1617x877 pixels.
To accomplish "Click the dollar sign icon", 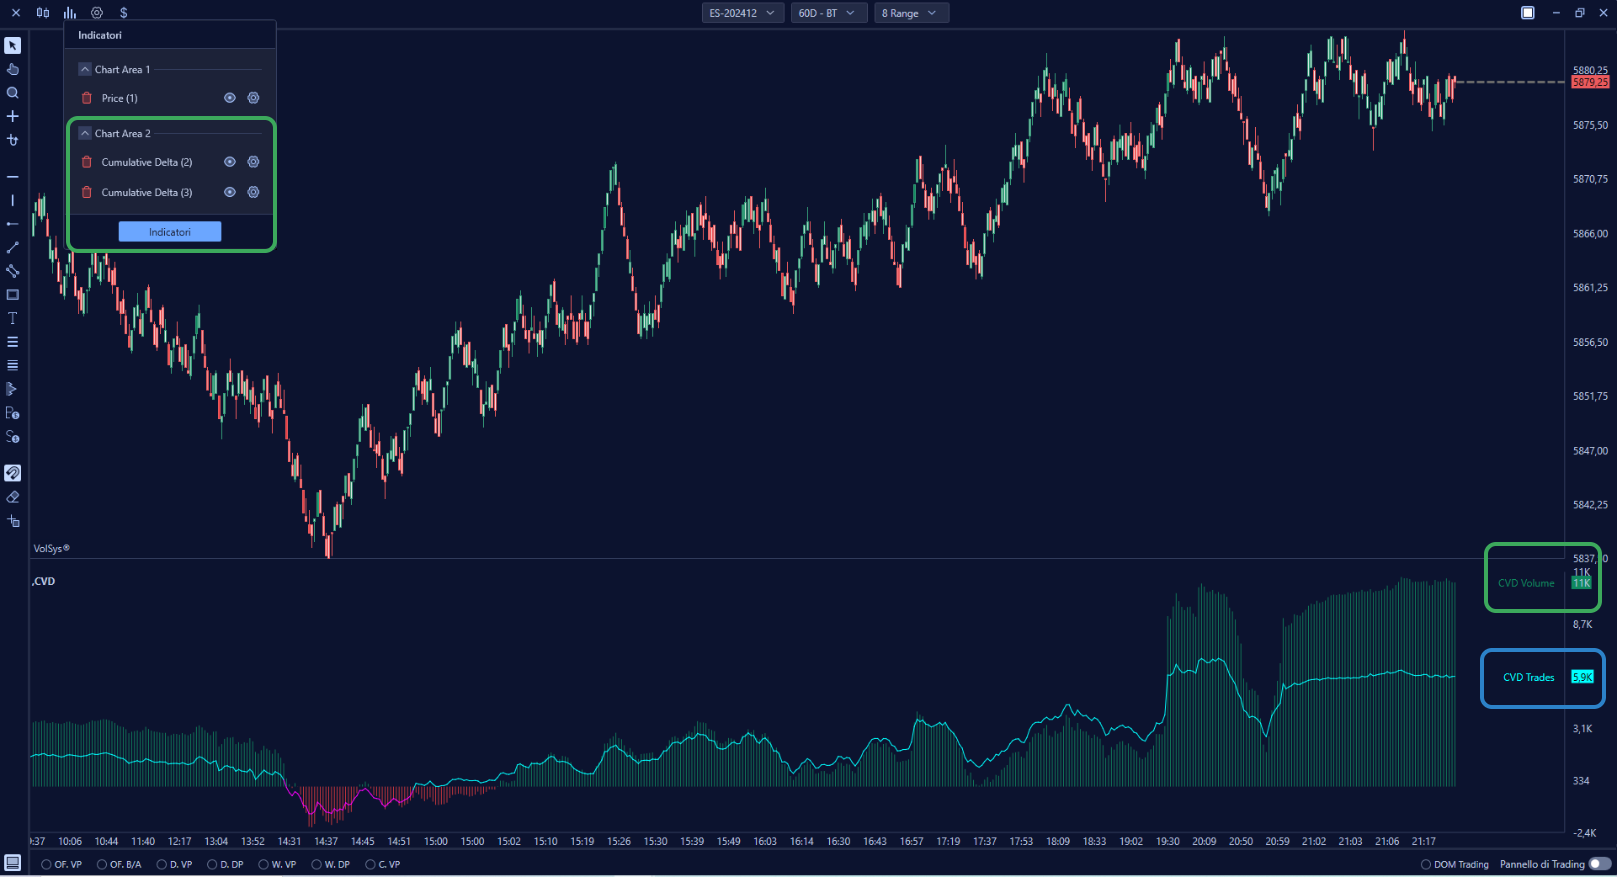I will 123,13.
